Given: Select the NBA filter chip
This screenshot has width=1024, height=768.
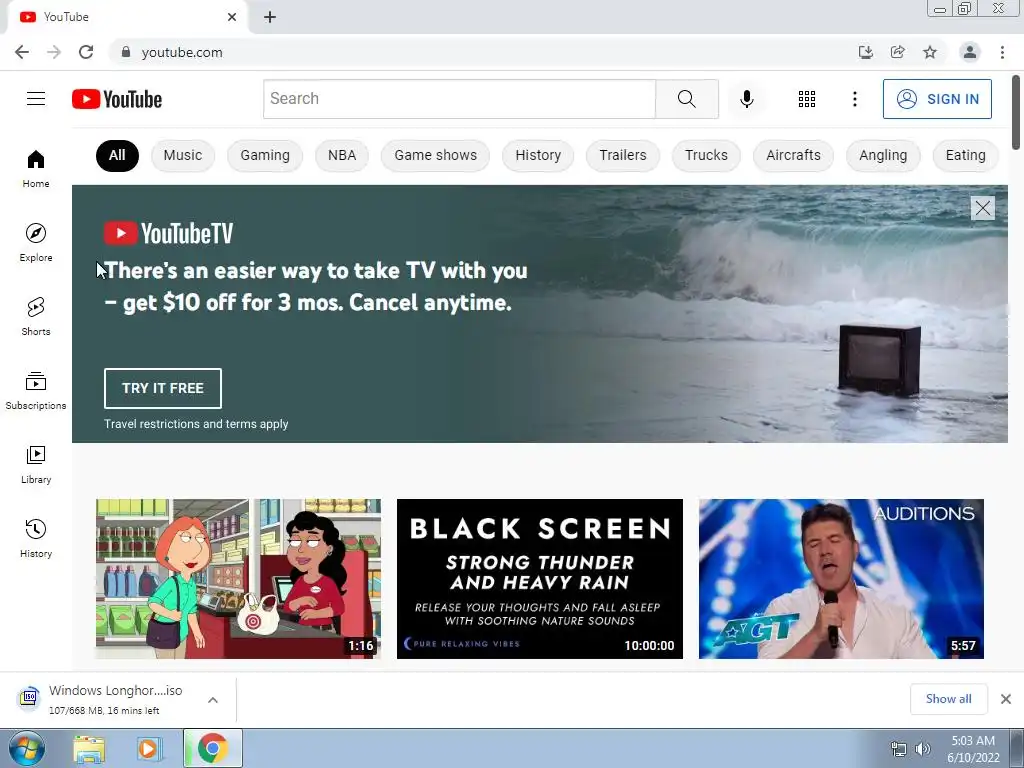Looking at the screenshot, I should (342, 155).
